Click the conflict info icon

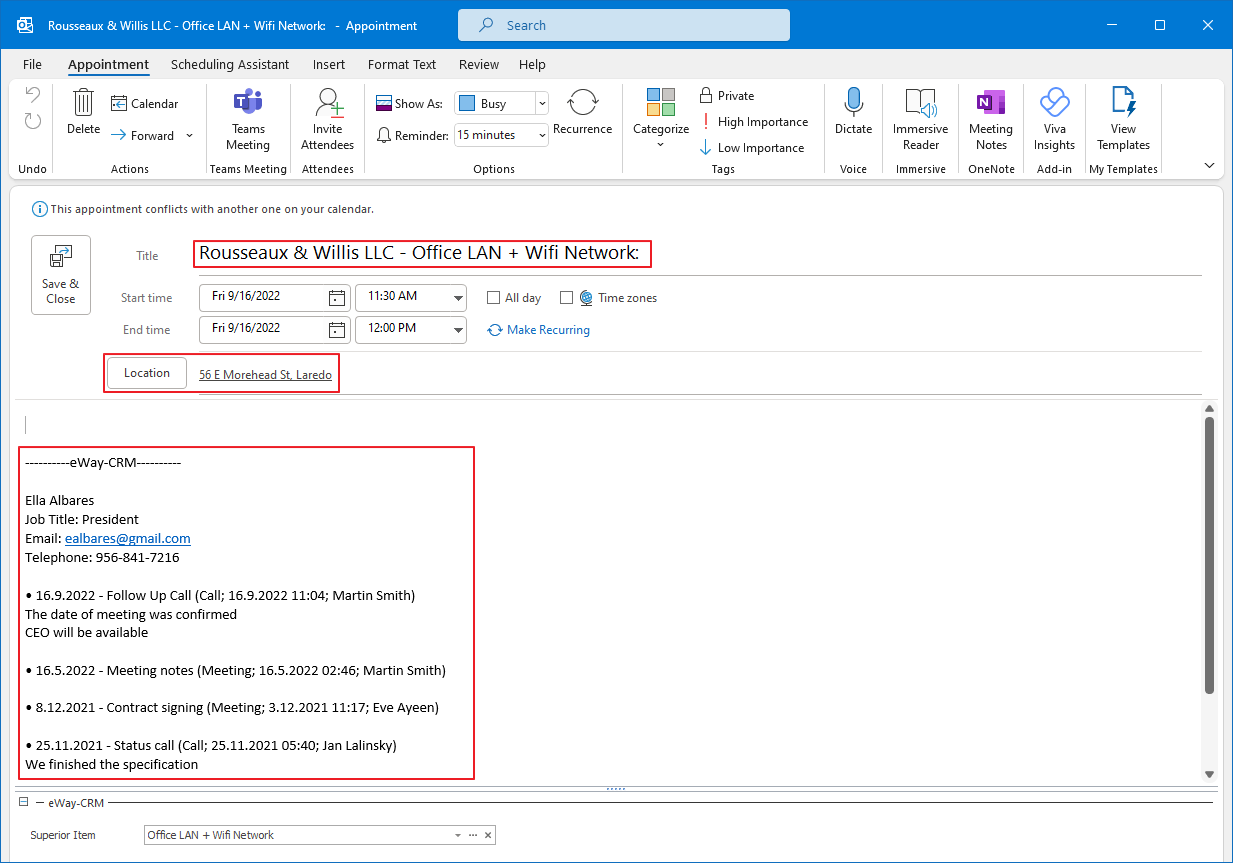pos(39,209)
